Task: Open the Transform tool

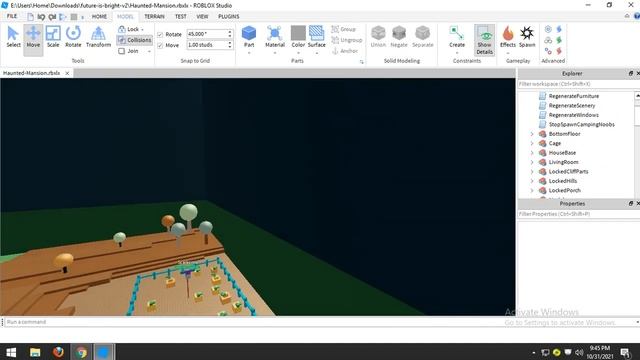Action: 98,37
